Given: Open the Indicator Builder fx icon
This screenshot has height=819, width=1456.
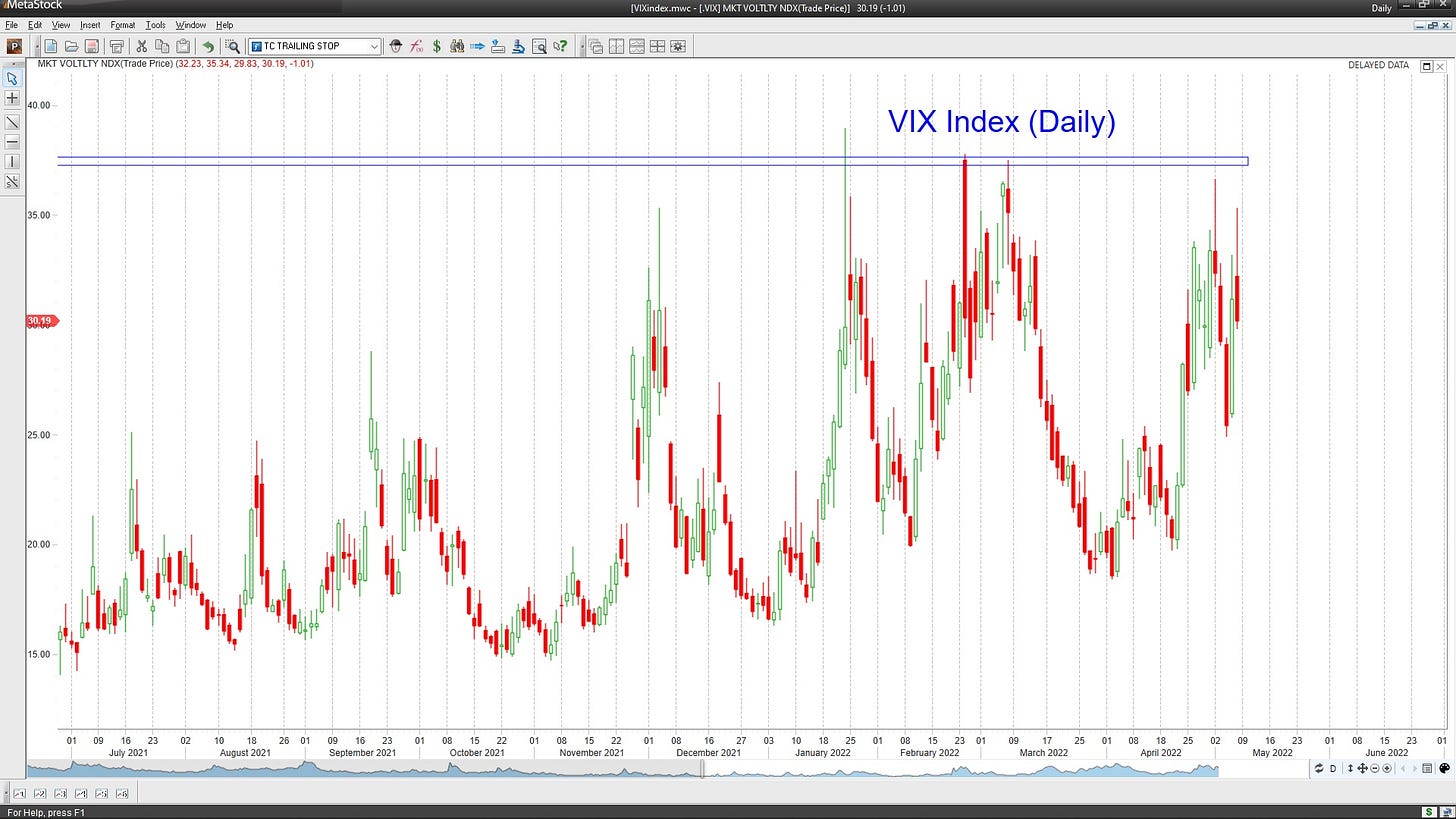Looking at the screenshot, I should click(417, 46).
